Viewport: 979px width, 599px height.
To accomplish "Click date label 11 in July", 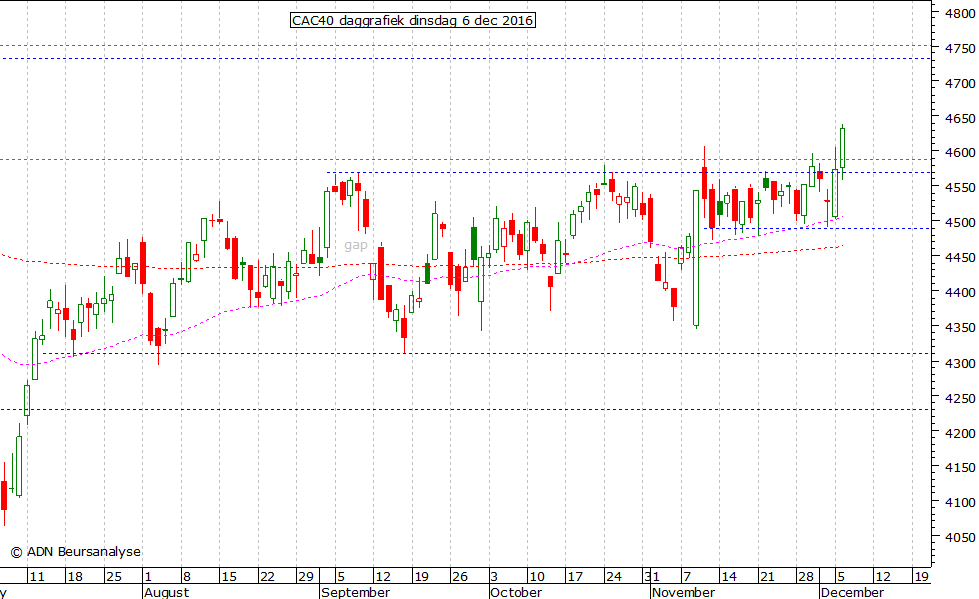I will click(x=37, y=577).
